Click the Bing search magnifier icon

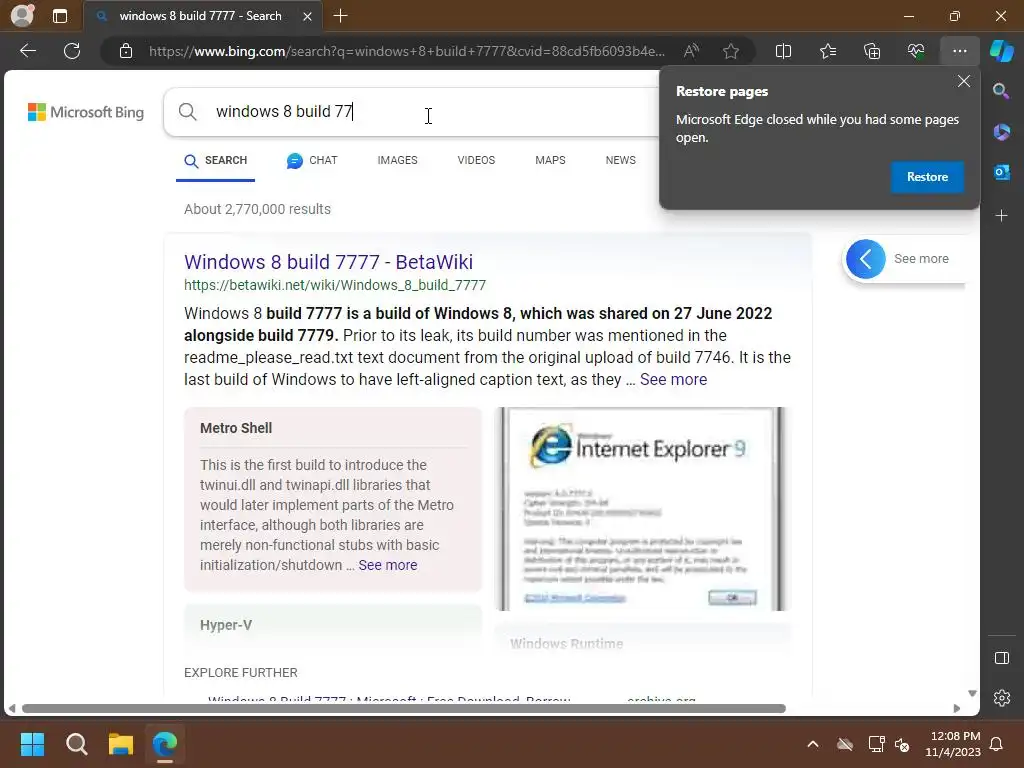pos(187,112)
